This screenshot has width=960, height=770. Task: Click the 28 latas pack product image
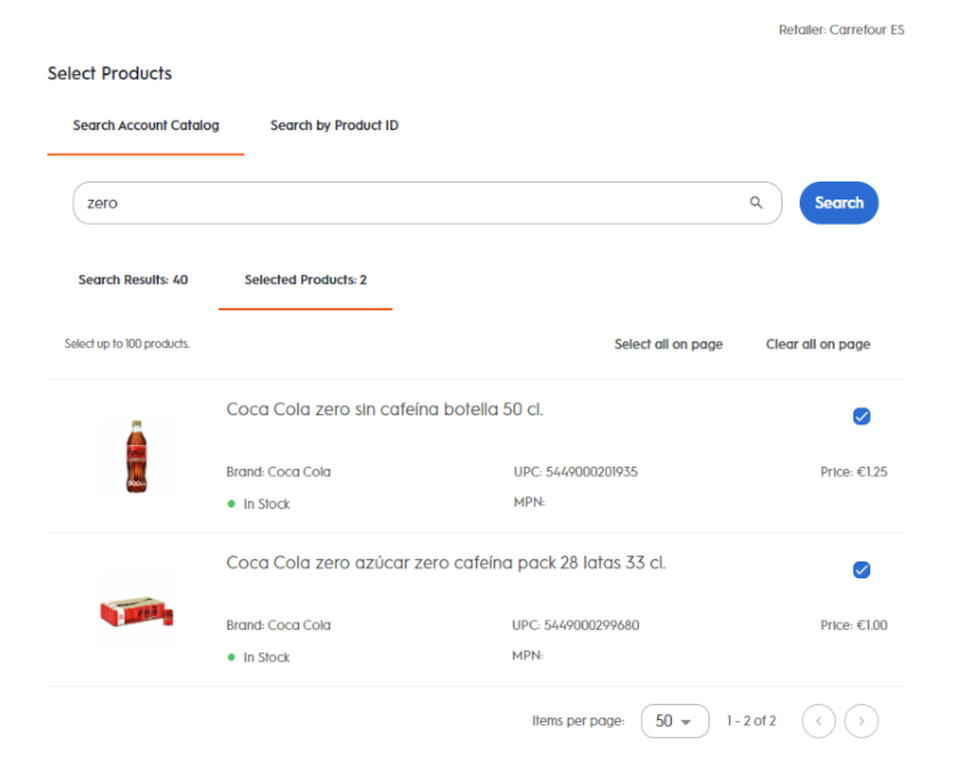[137, 611]
